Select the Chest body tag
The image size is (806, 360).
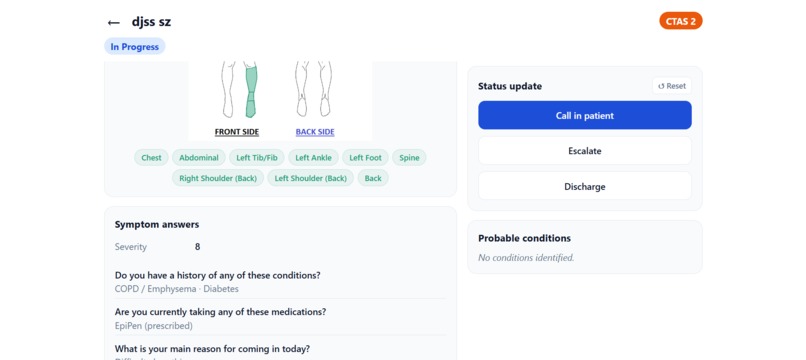click(151, 158)
